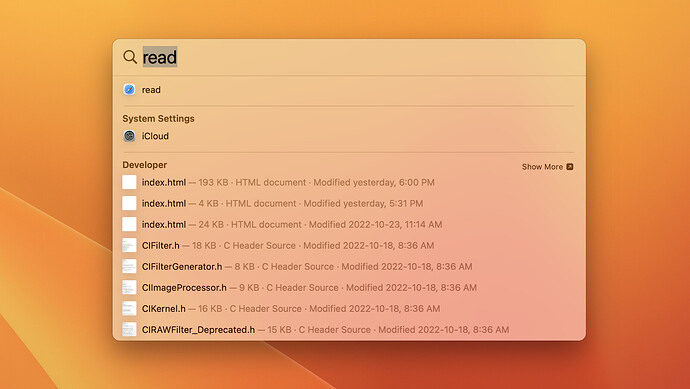This screenshot has width=690, height=389.
Task: Click the System Settings section heading
Action: (x=158, y=119)
